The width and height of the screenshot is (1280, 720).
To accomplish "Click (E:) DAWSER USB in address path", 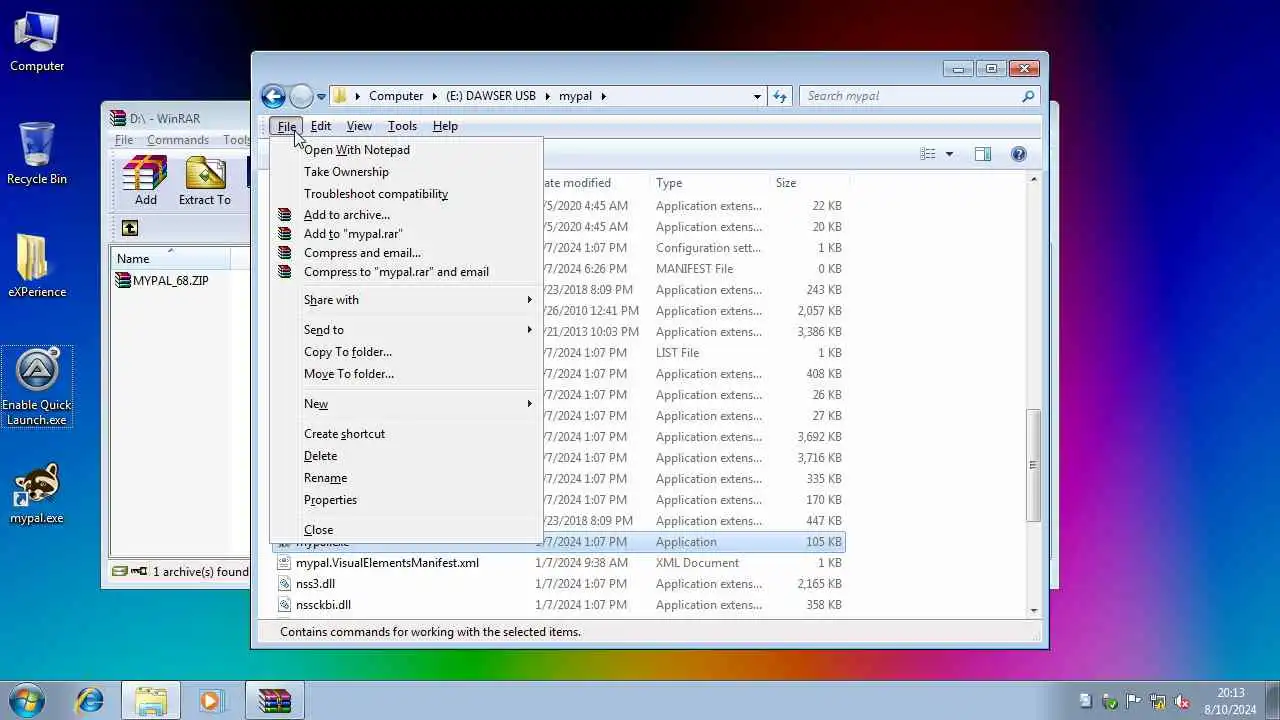I will [x=490, y=96].
